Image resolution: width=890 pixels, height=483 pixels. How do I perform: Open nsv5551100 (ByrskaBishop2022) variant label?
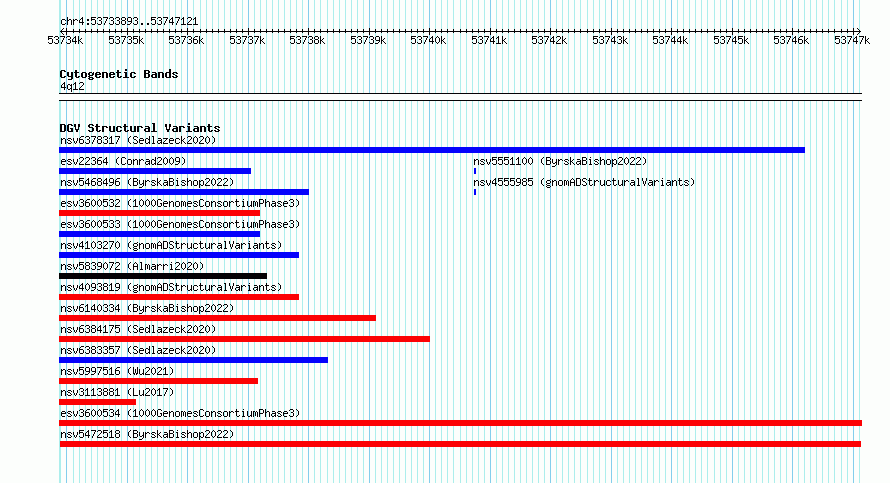[560, 161]
